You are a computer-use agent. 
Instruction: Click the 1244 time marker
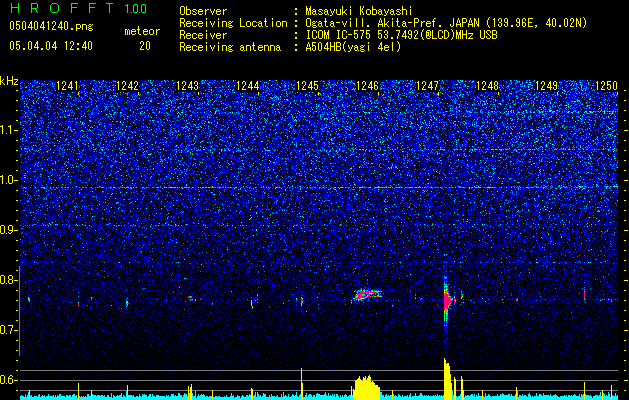point(248,86)
